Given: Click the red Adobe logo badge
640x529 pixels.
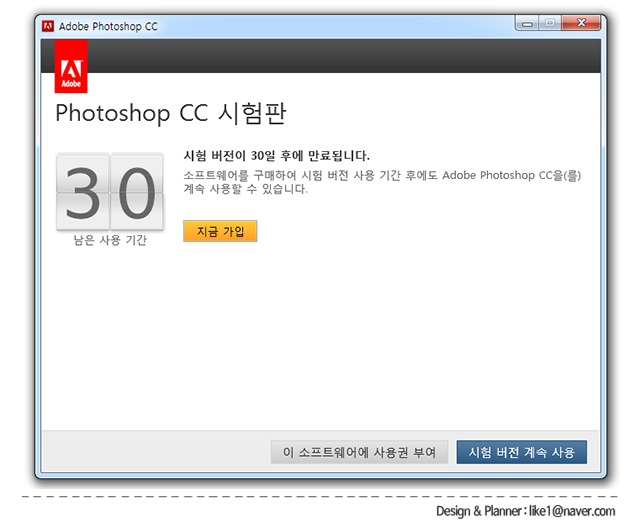Looking at the screenshot, I should tap(71, 66).
